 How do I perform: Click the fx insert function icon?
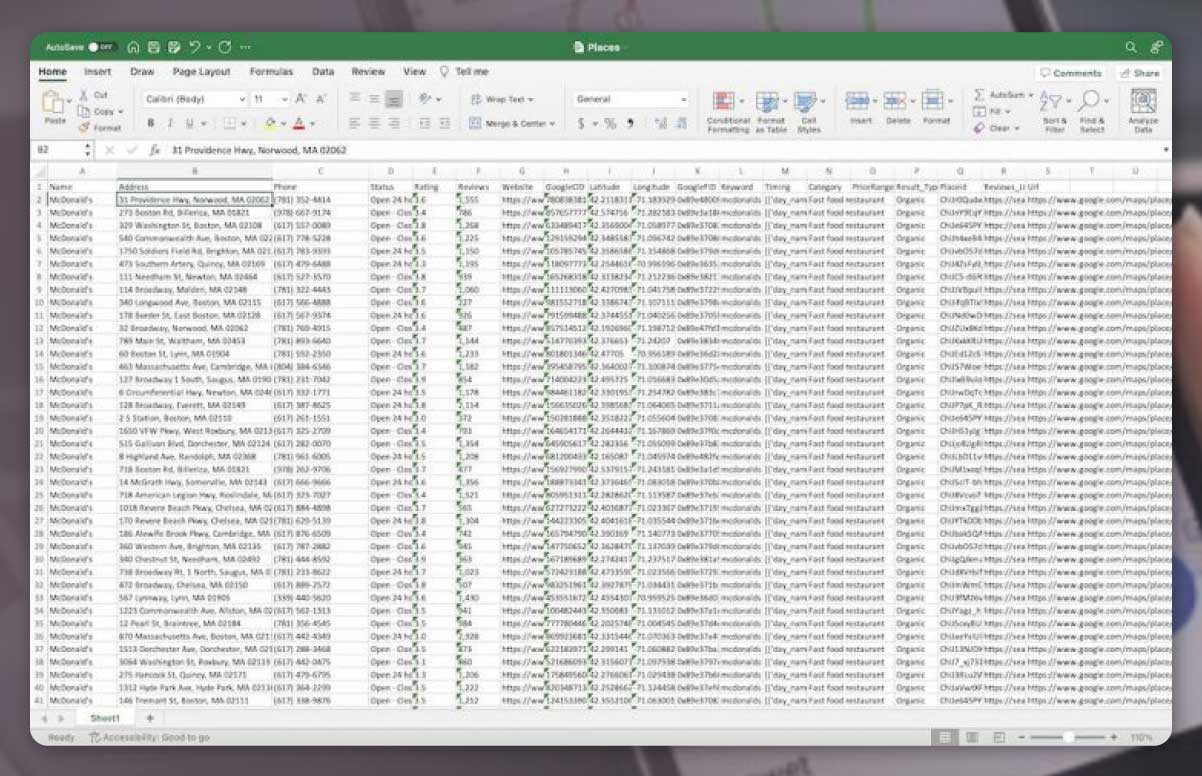tap(154, 150)
